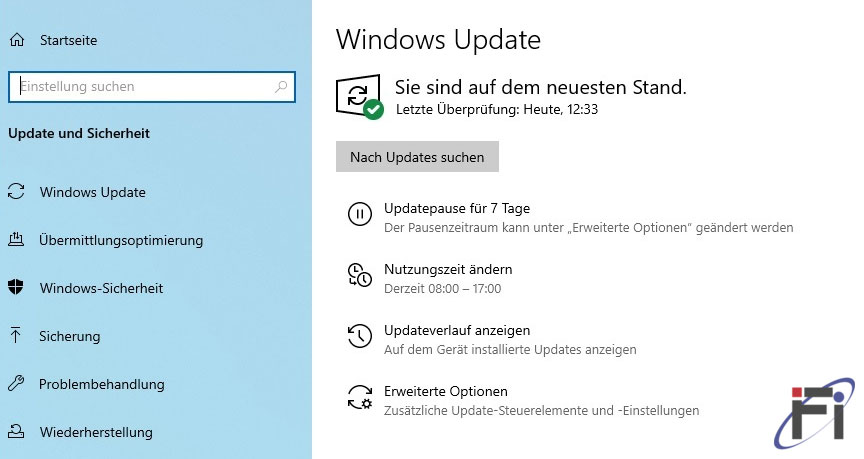This screenshot has width=864, height=459.
Task: Click the Übermittlungsoptimierung sidebar icon
Action: (x=16, y=239)
